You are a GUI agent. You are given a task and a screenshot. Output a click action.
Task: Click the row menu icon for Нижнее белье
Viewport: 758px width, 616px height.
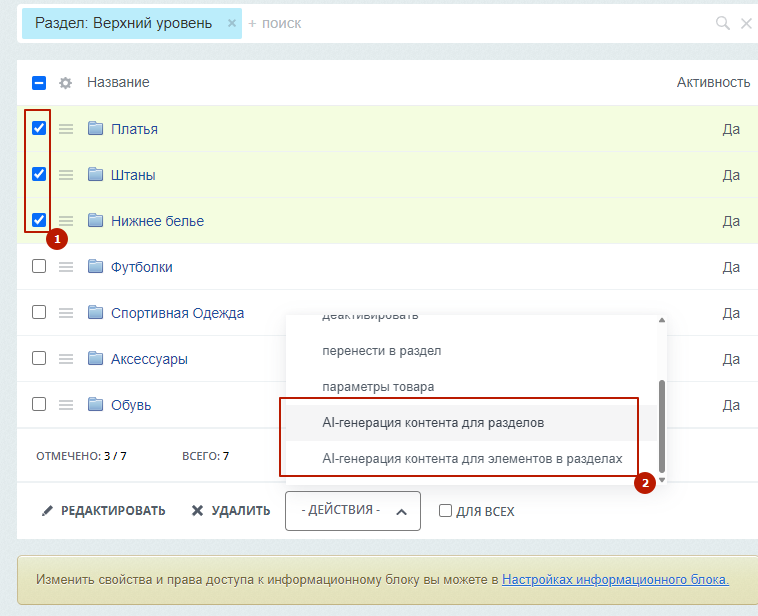(x=66, y=220)
